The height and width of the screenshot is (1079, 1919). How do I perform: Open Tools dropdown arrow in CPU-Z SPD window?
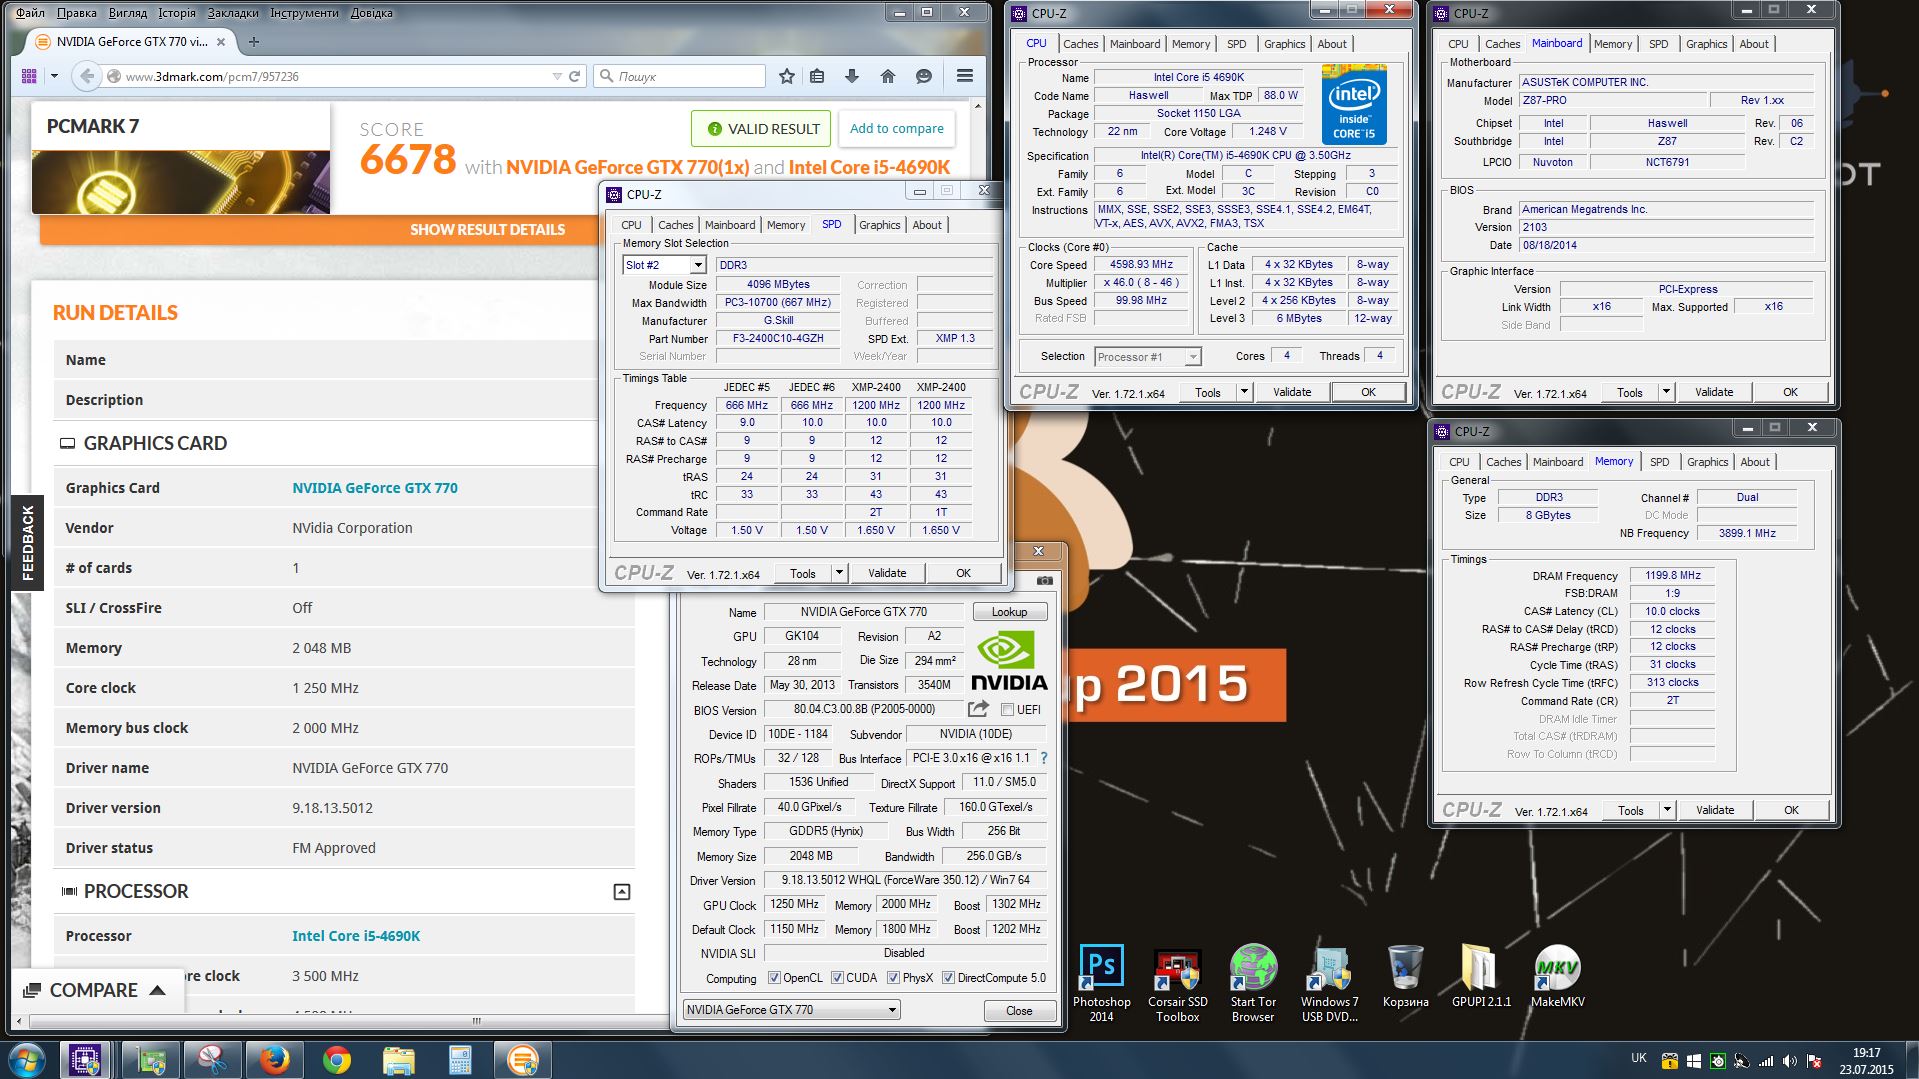click(839, 573)
